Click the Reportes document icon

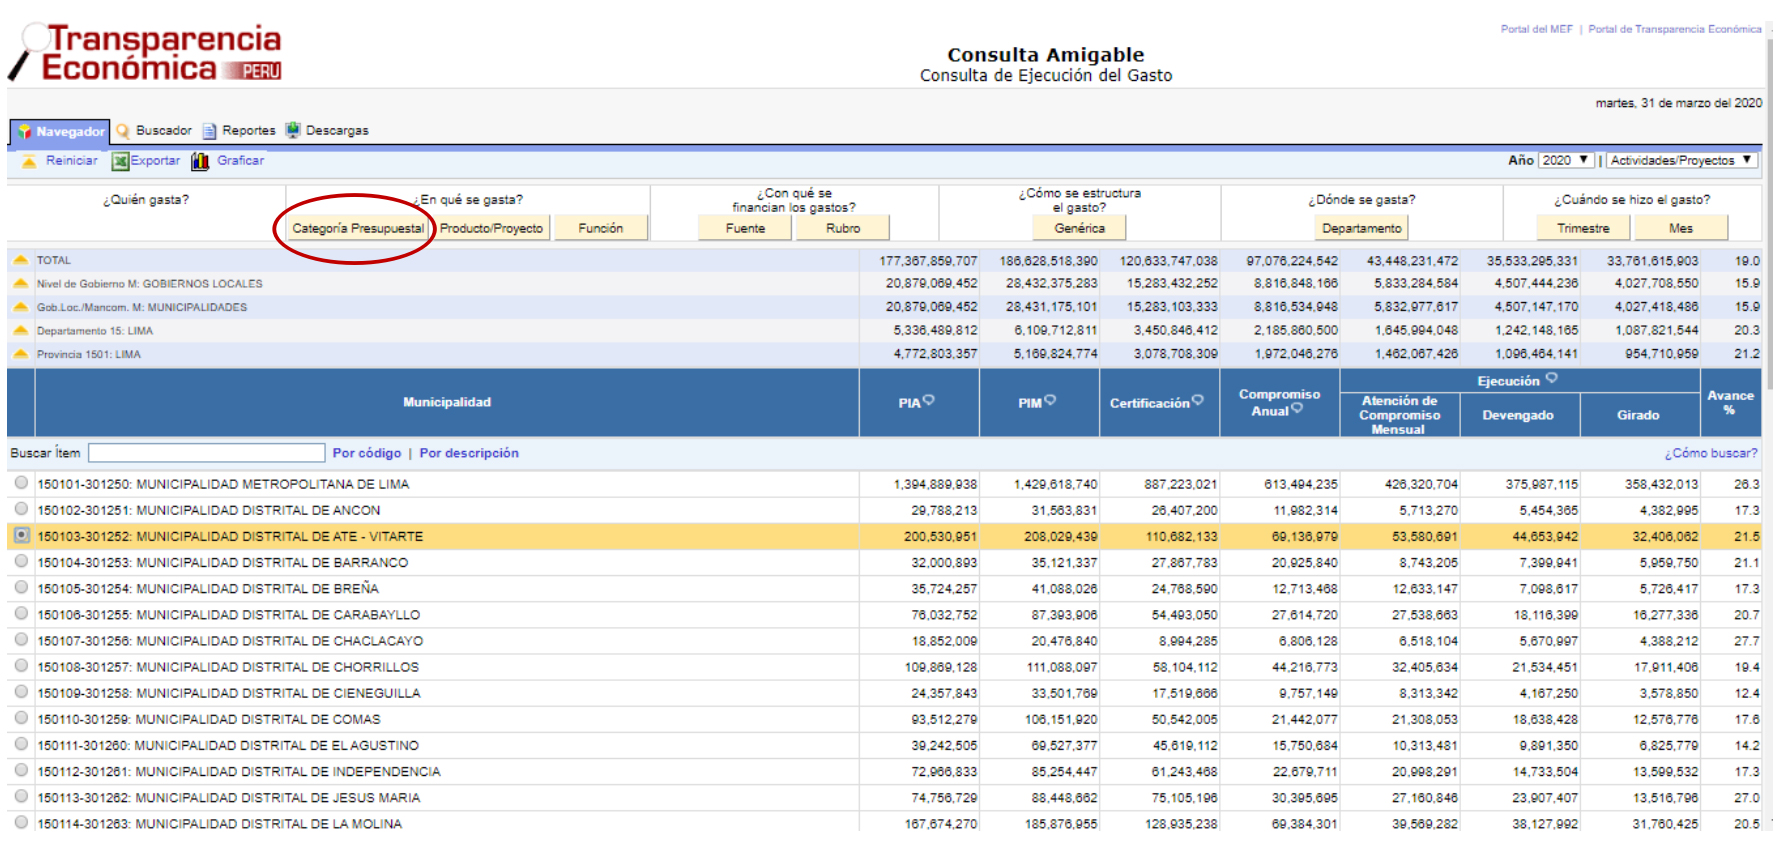point(209,131)
